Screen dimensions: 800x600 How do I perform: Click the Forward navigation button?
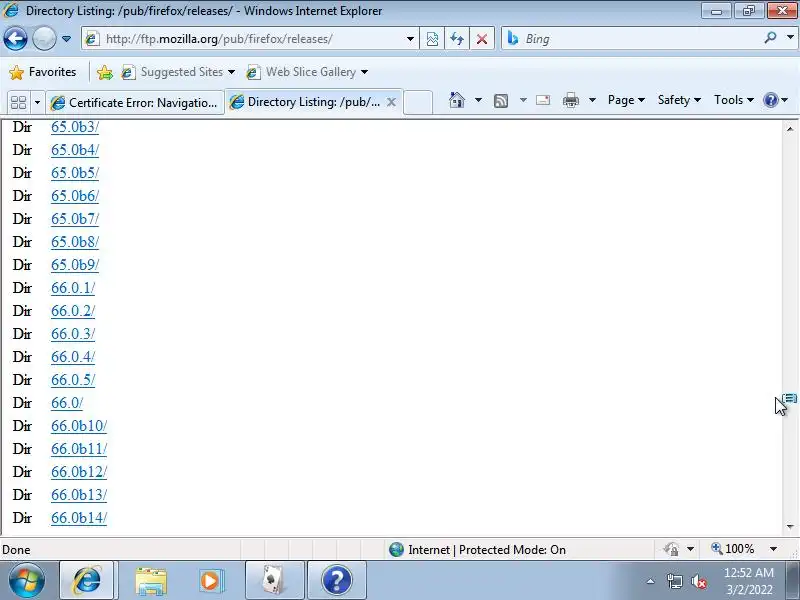(x=44, y=39)
